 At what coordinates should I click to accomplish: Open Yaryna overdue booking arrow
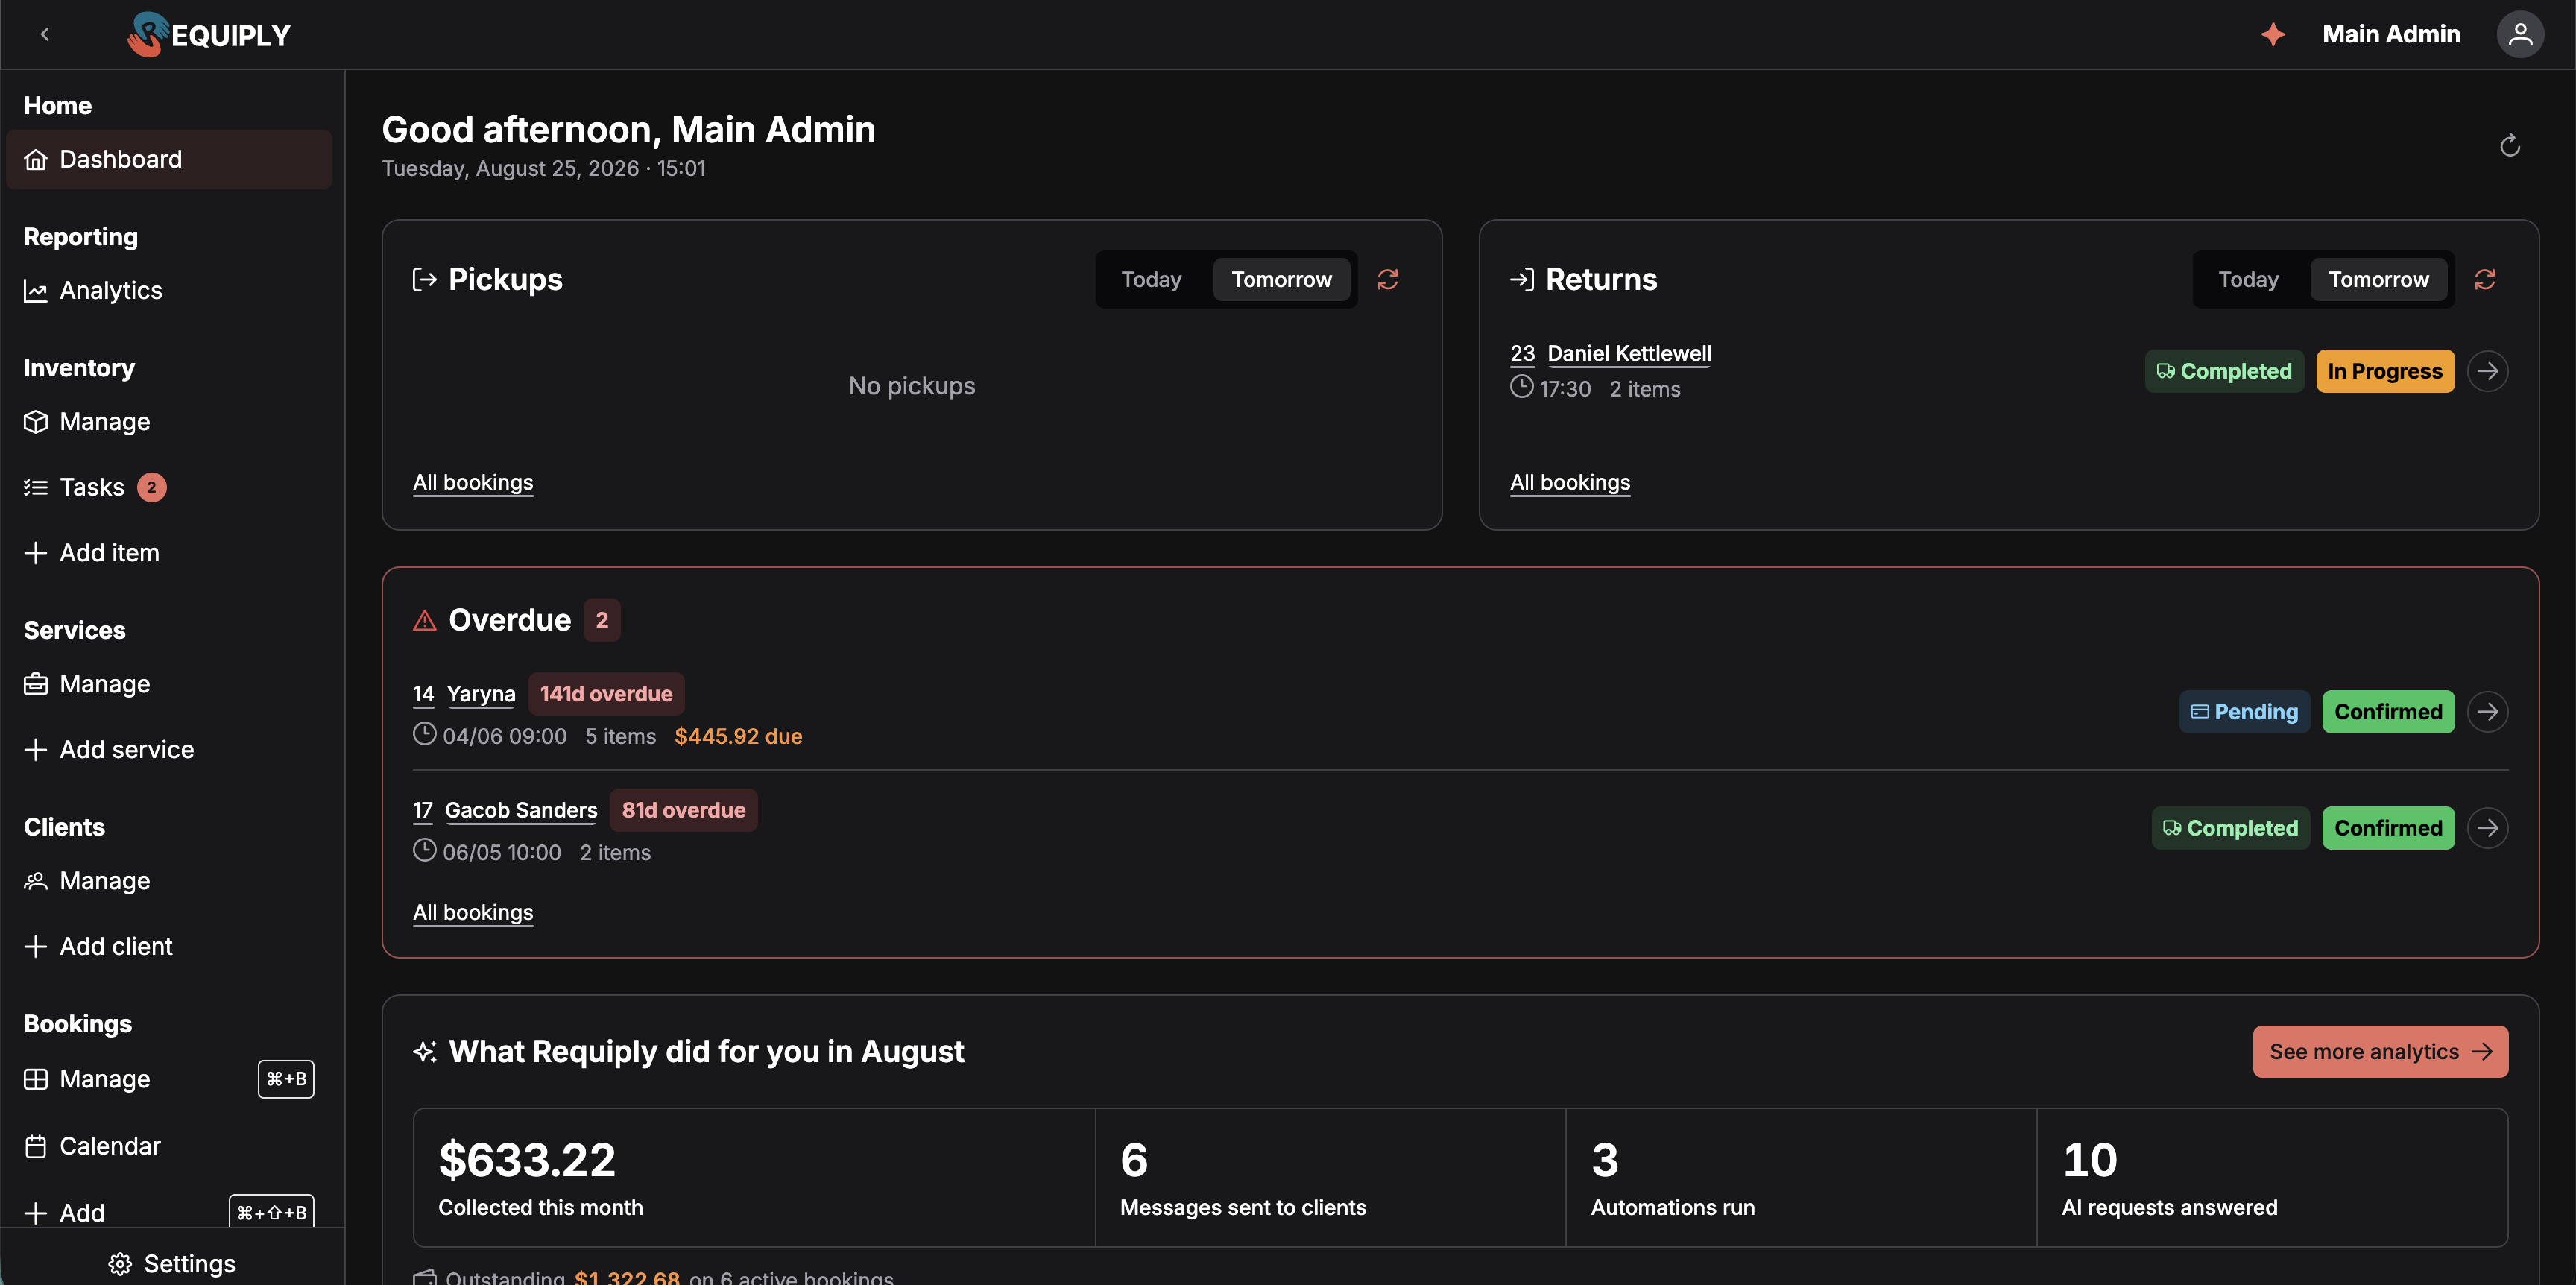point(2487,712)
